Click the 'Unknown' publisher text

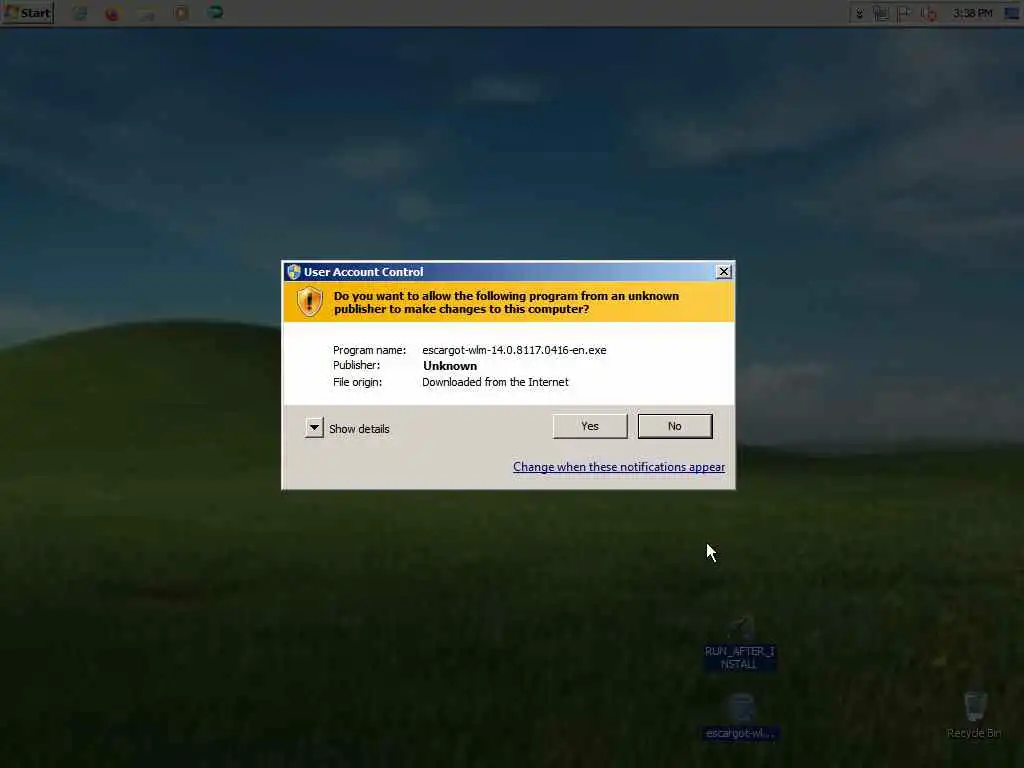[x=450, y=366]
